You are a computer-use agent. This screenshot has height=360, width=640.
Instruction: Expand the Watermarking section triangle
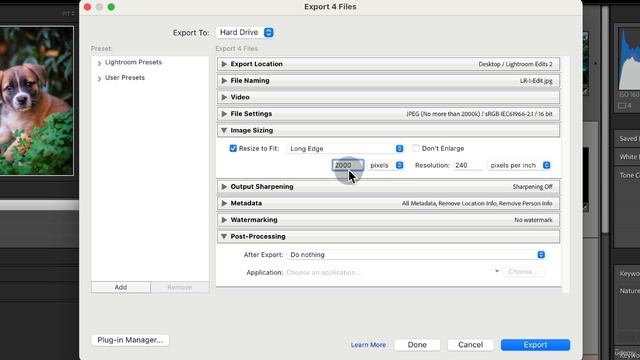[x=224, y=220]
